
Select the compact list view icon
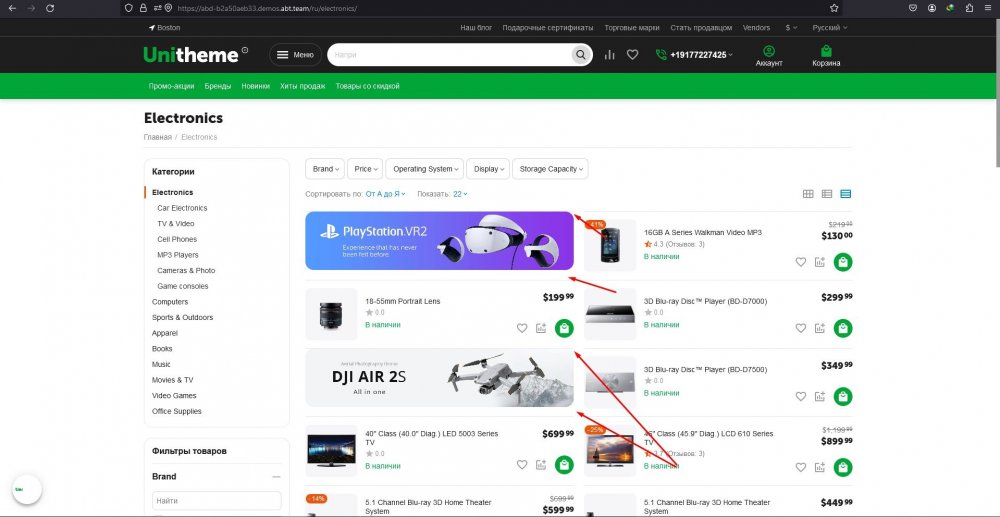pos(846,194)
